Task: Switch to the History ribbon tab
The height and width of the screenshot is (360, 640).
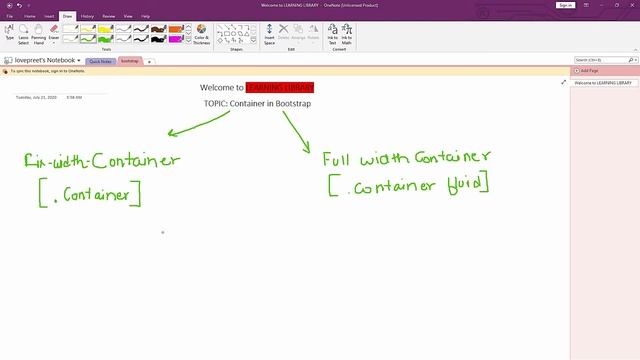Action: click(87, 16)
